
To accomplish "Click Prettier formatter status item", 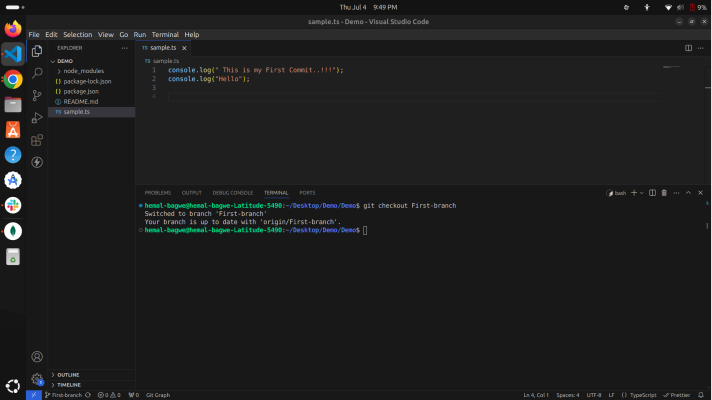I will click(x=677, y=395).
